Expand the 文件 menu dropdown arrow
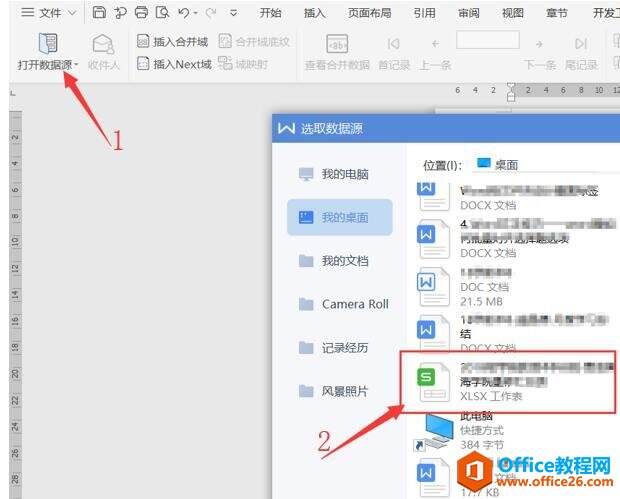The height and width of the screenshot is (499, 620). pos(72,13)
